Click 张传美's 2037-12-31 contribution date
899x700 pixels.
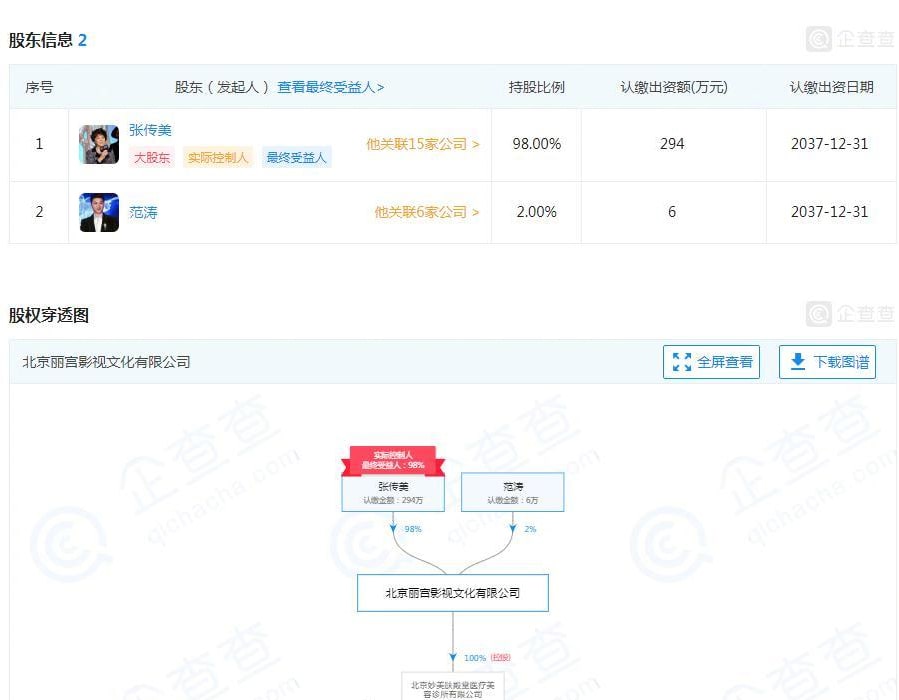click(x=830, y=144)
